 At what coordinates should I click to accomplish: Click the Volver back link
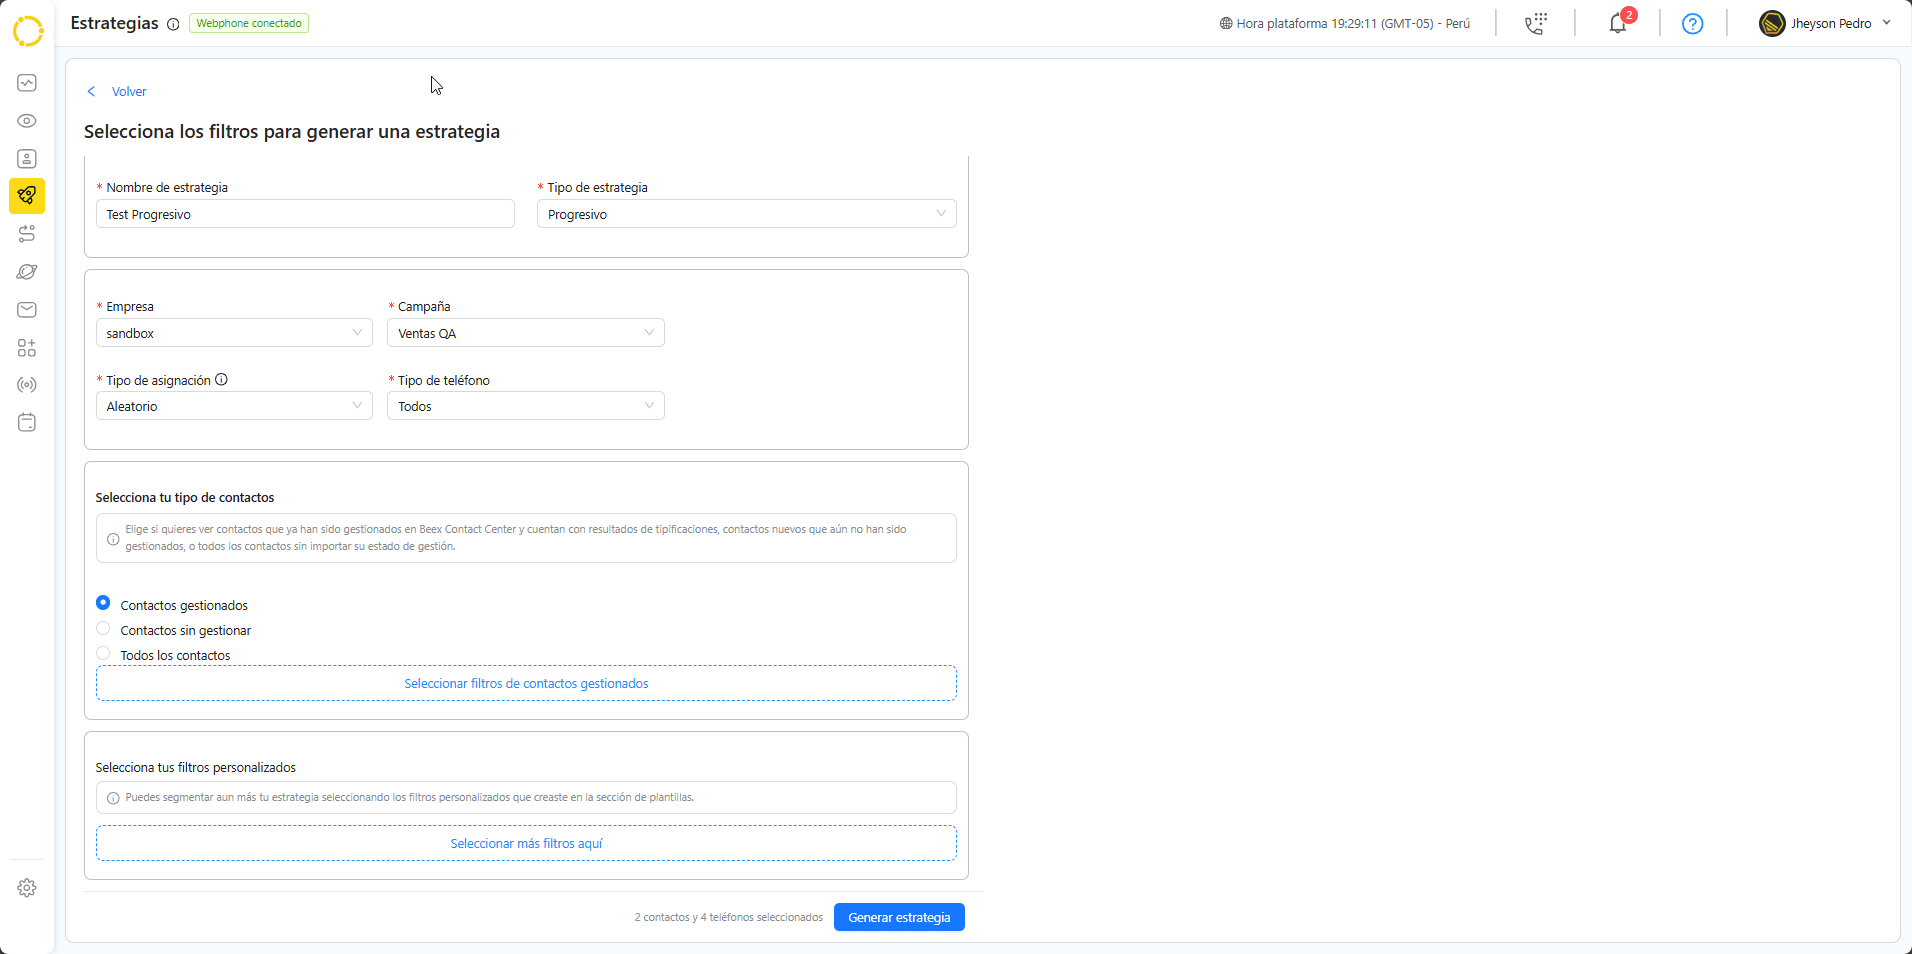point(128,92)
